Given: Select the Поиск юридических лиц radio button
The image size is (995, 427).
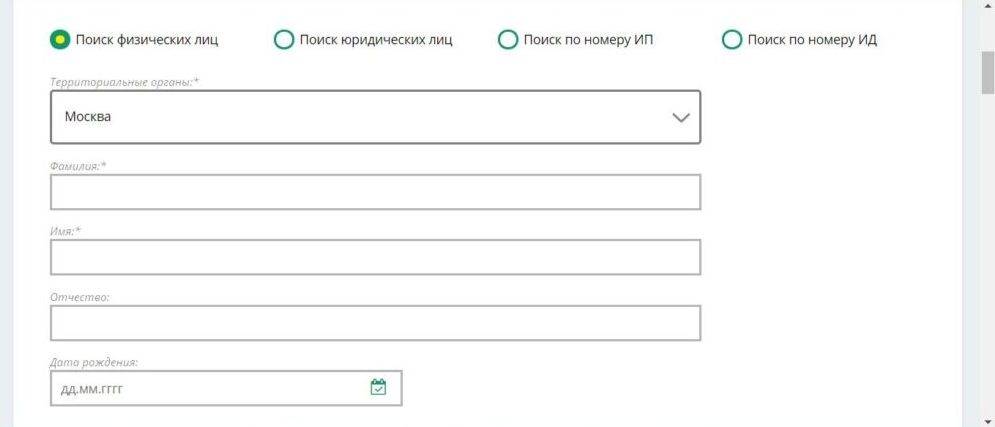Looking at the screenshot, I should (x=284, y=39).
